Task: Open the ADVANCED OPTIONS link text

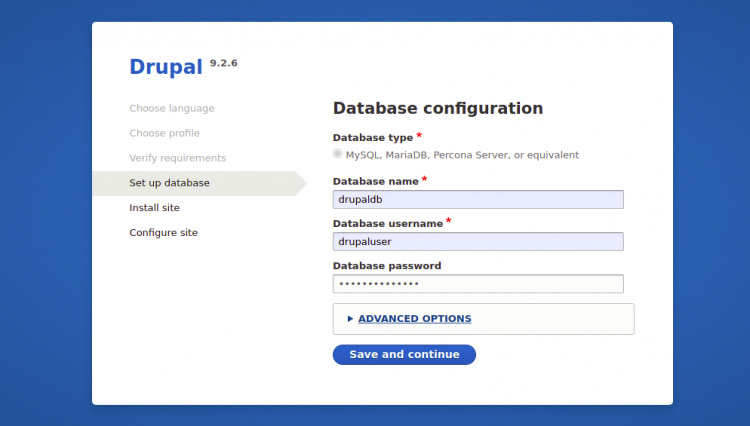Action: pos(414,319)
